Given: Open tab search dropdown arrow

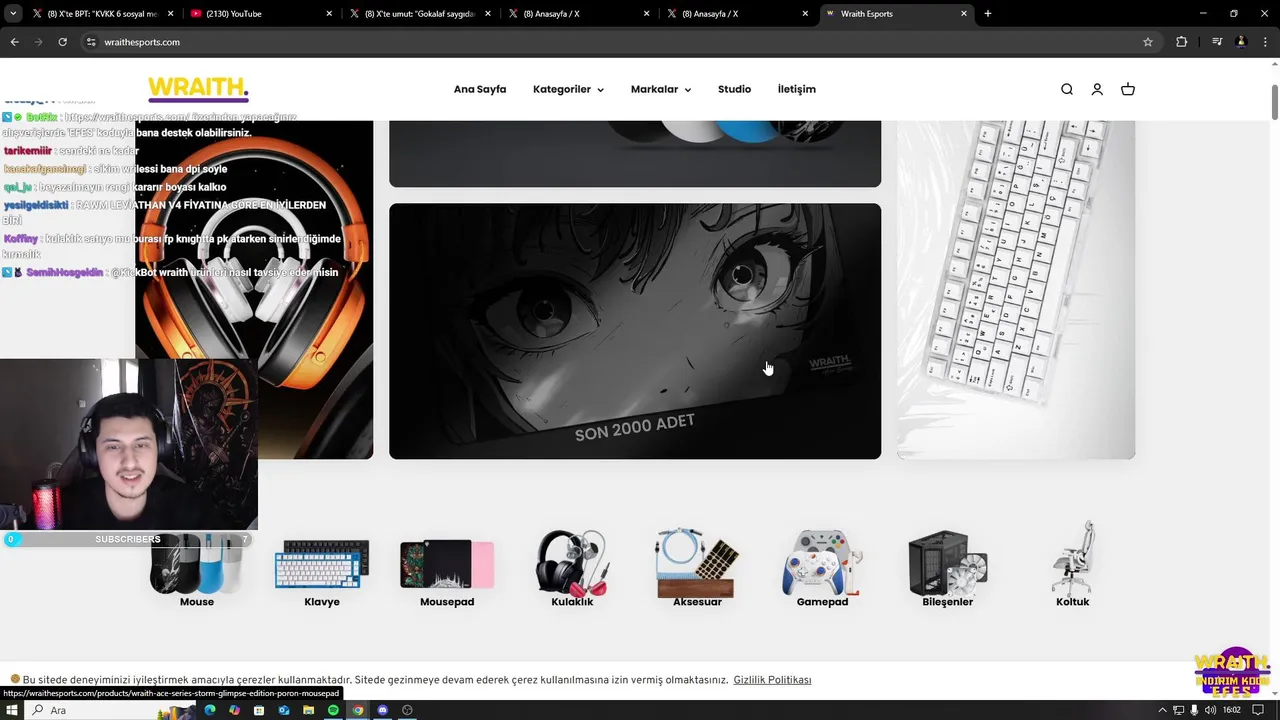Looking at the screenshot, I should (x=13, y=14).
